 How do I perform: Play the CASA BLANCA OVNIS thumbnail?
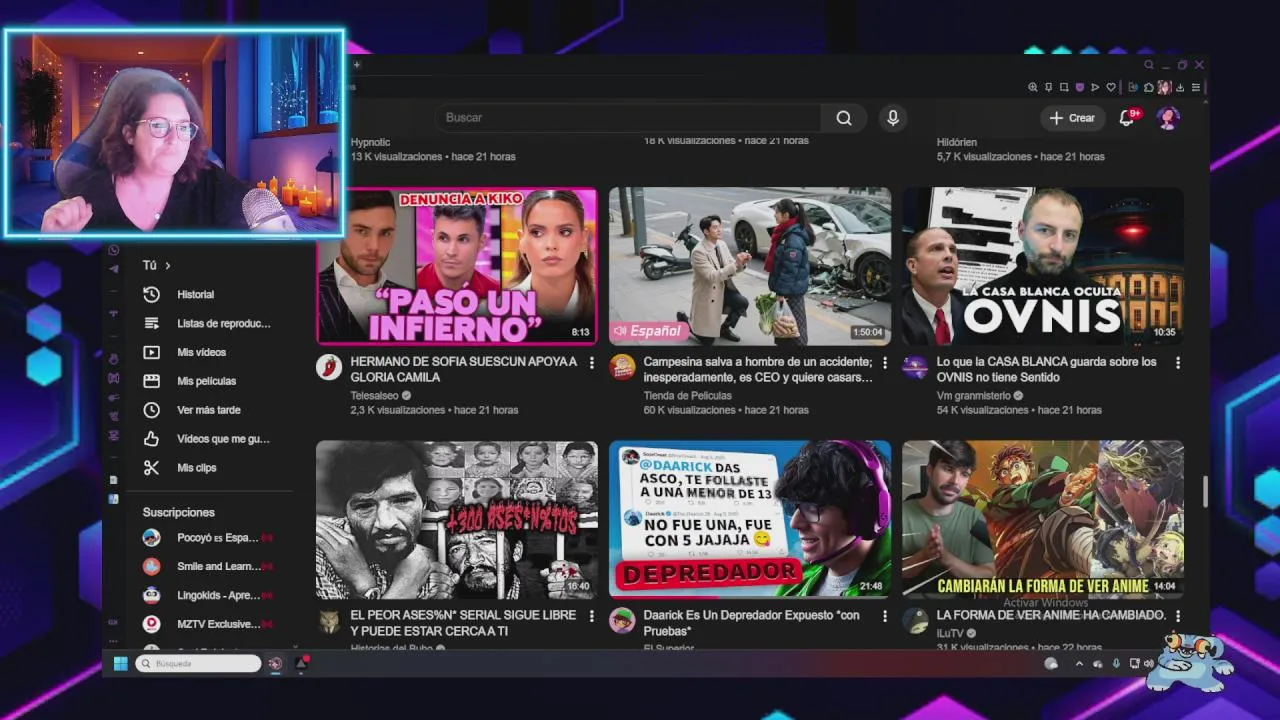(x=1043, y=266)
